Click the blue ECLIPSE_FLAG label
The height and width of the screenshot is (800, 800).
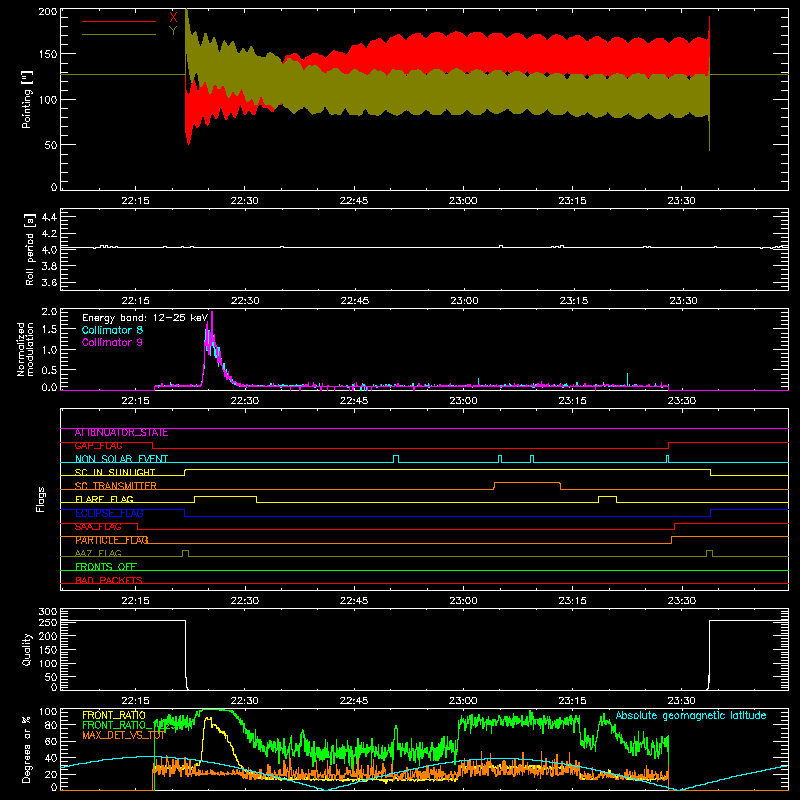click(x=109, y=513)
